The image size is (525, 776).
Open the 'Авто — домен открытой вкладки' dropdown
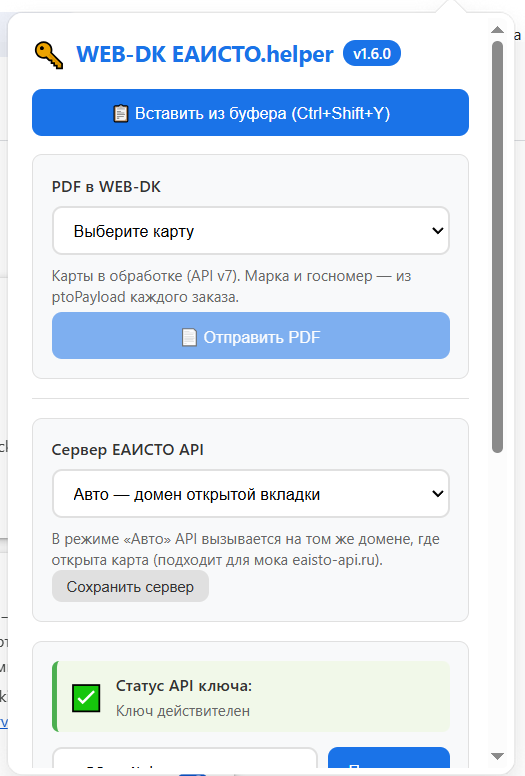pos(251,493)
